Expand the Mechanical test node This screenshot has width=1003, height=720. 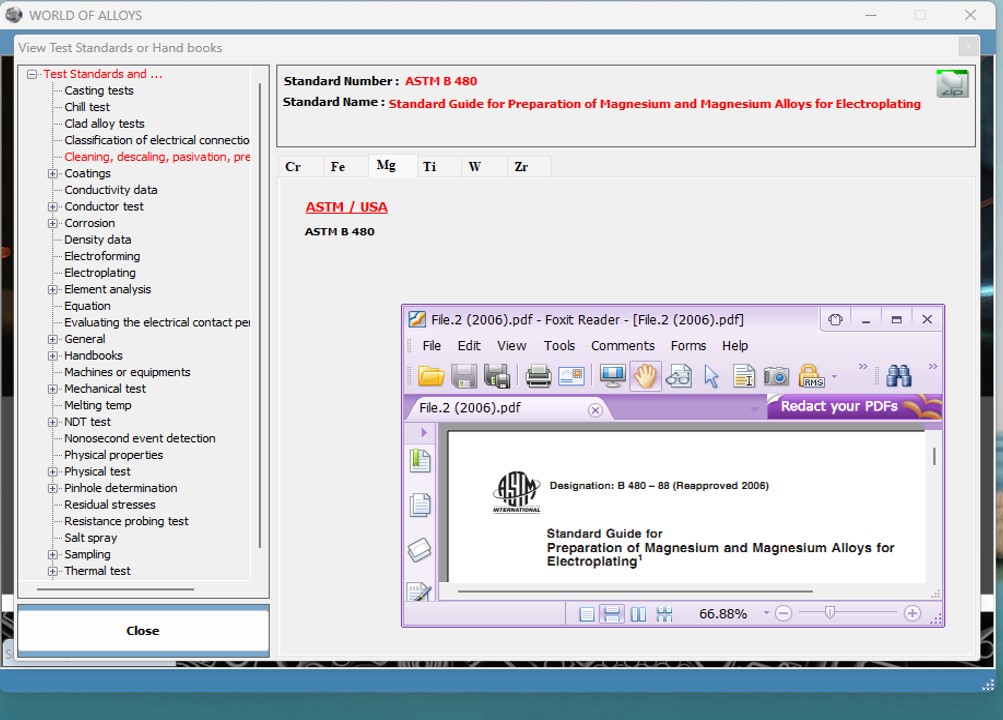pos(52,389)
